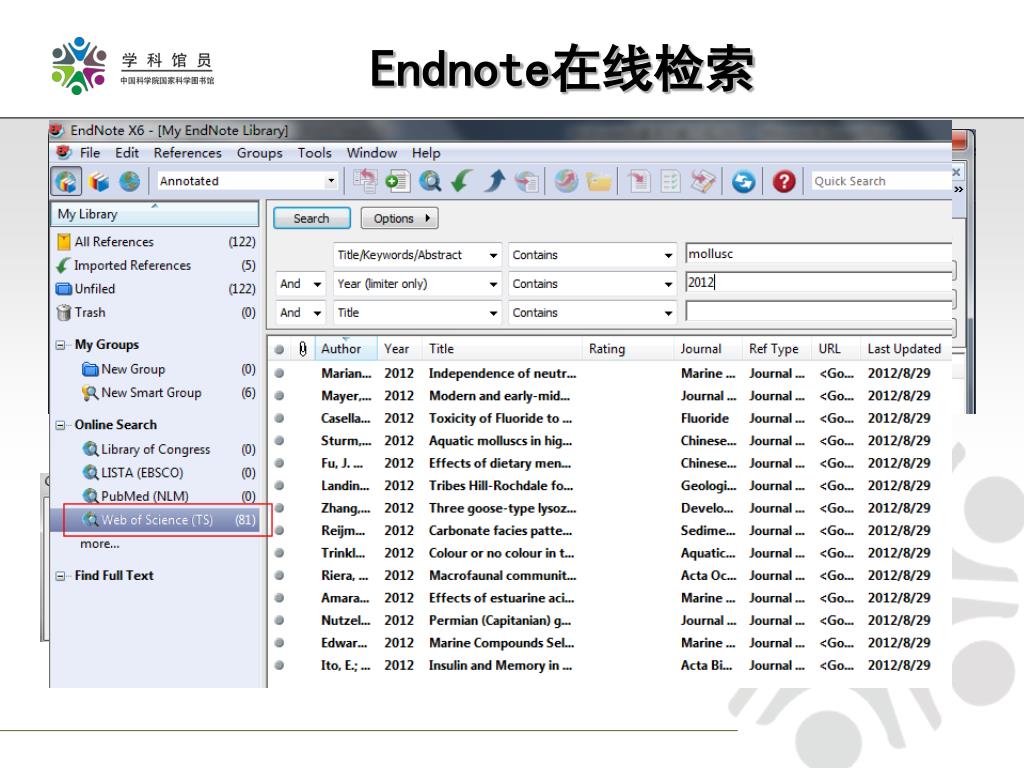Open the Edit menu
The width and height of the screenshot is (1024, 768).
[x=127, y=153]
